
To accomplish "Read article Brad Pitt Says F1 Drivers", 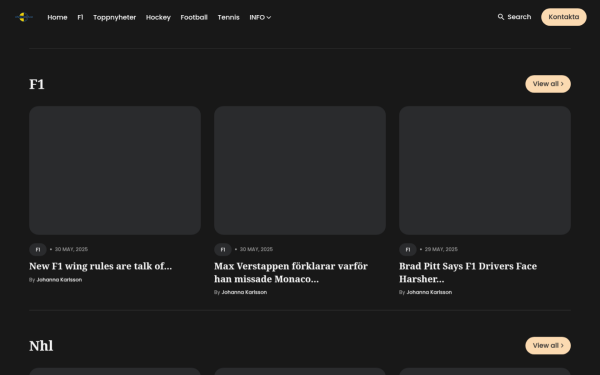I will click(x=468, y=272).
